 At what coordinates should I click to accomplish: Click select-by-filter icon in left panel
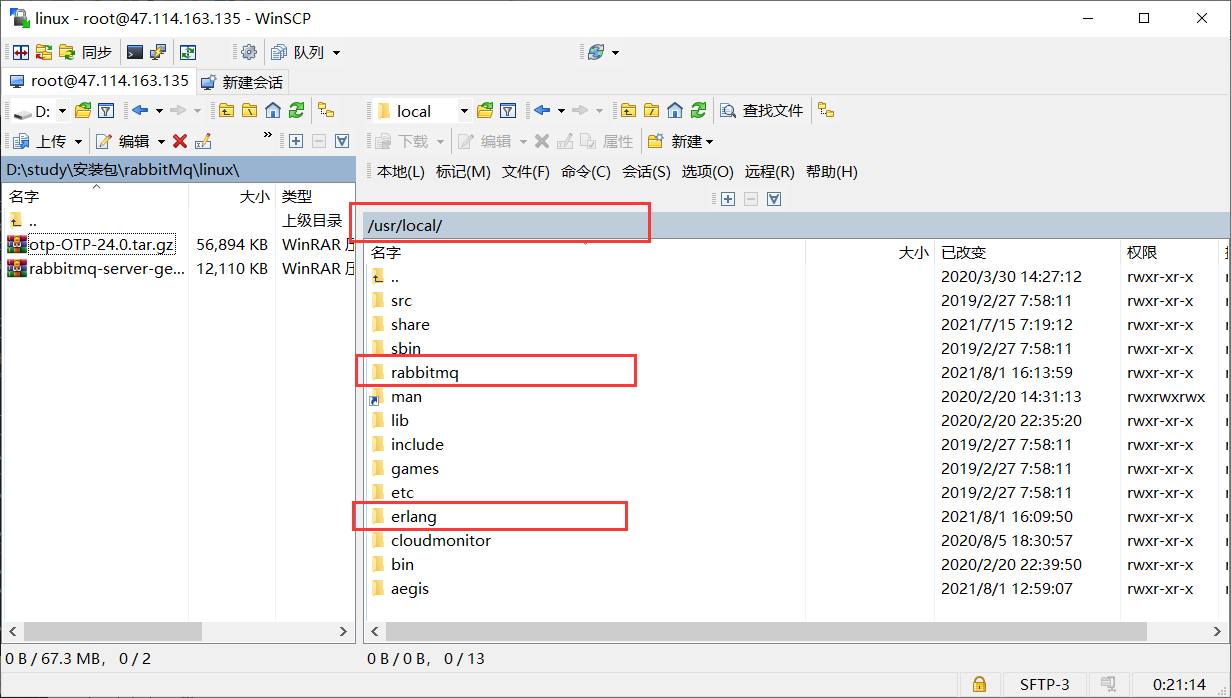(x=342, y=141)
